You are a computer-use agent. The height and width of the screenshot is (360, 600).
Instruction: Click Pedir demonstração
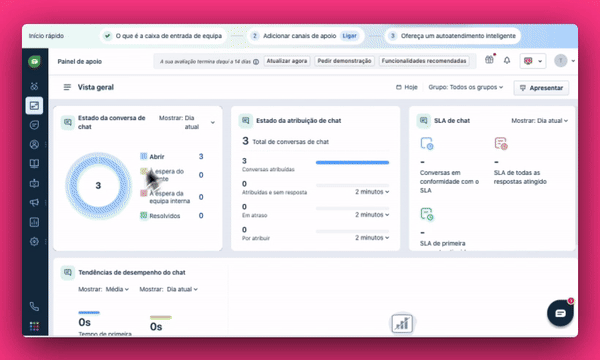coord(344,61)
